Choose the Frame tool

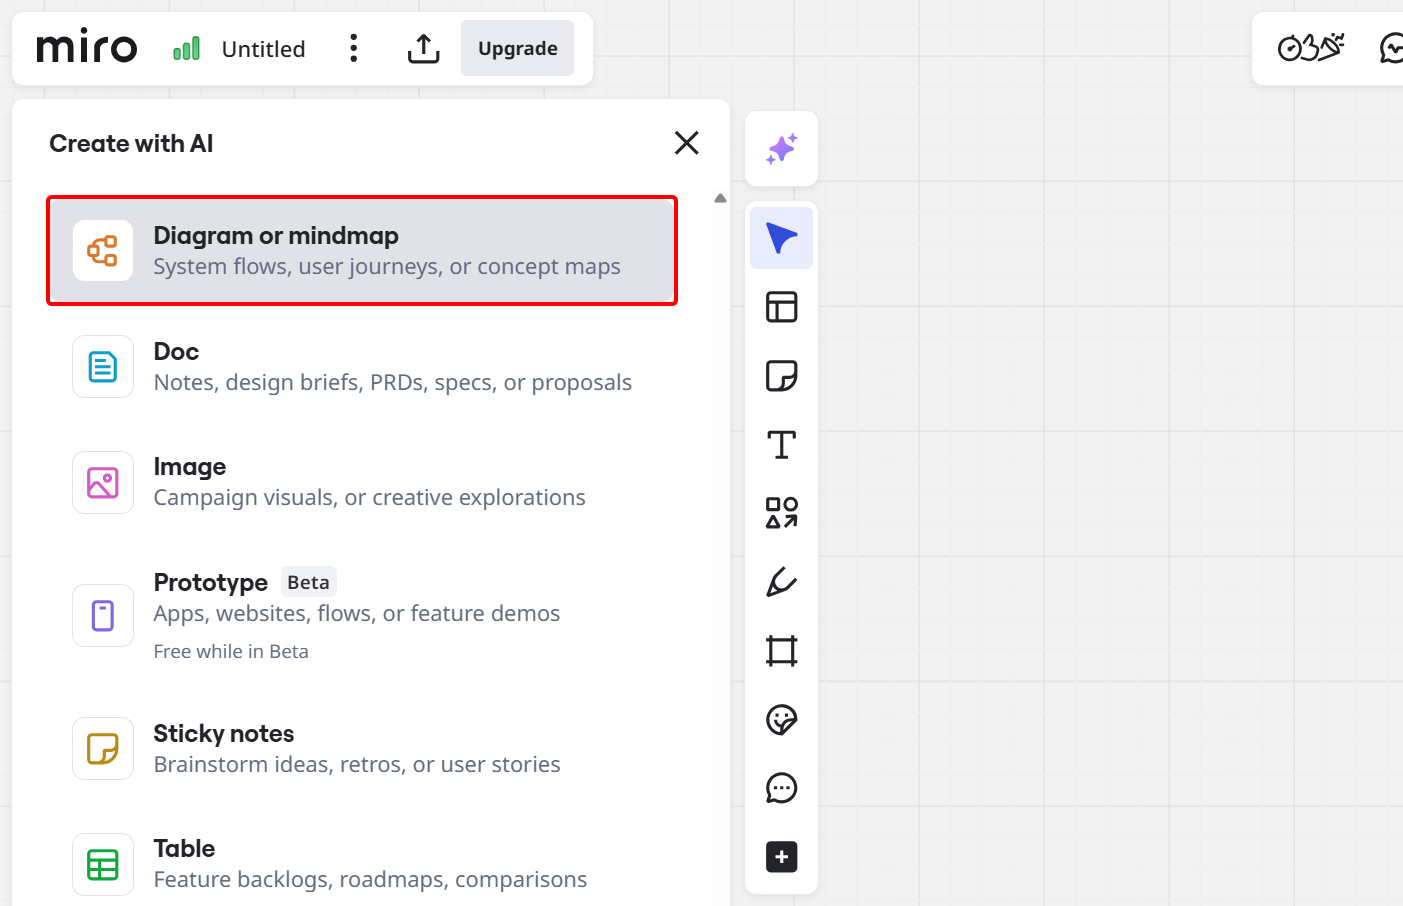[x=781, y=650]
